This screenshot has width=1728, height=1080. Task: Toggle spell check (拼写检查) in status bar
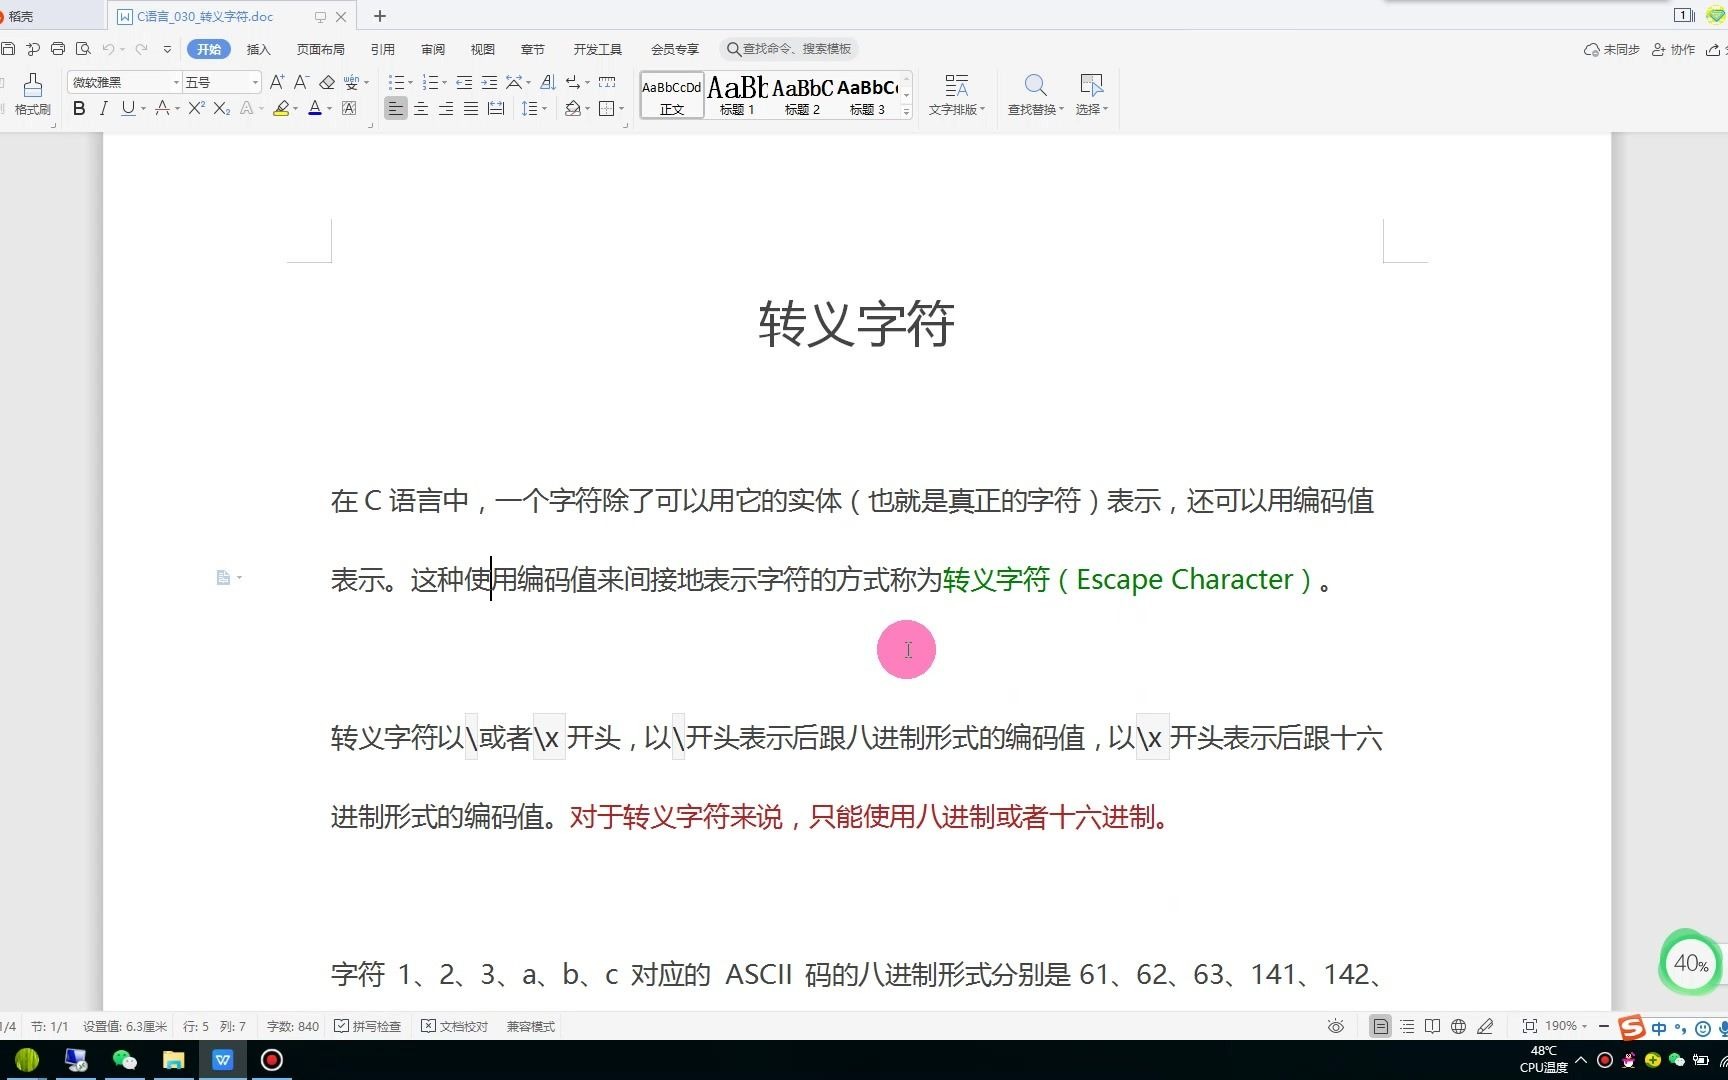[x=367, y=1026]
